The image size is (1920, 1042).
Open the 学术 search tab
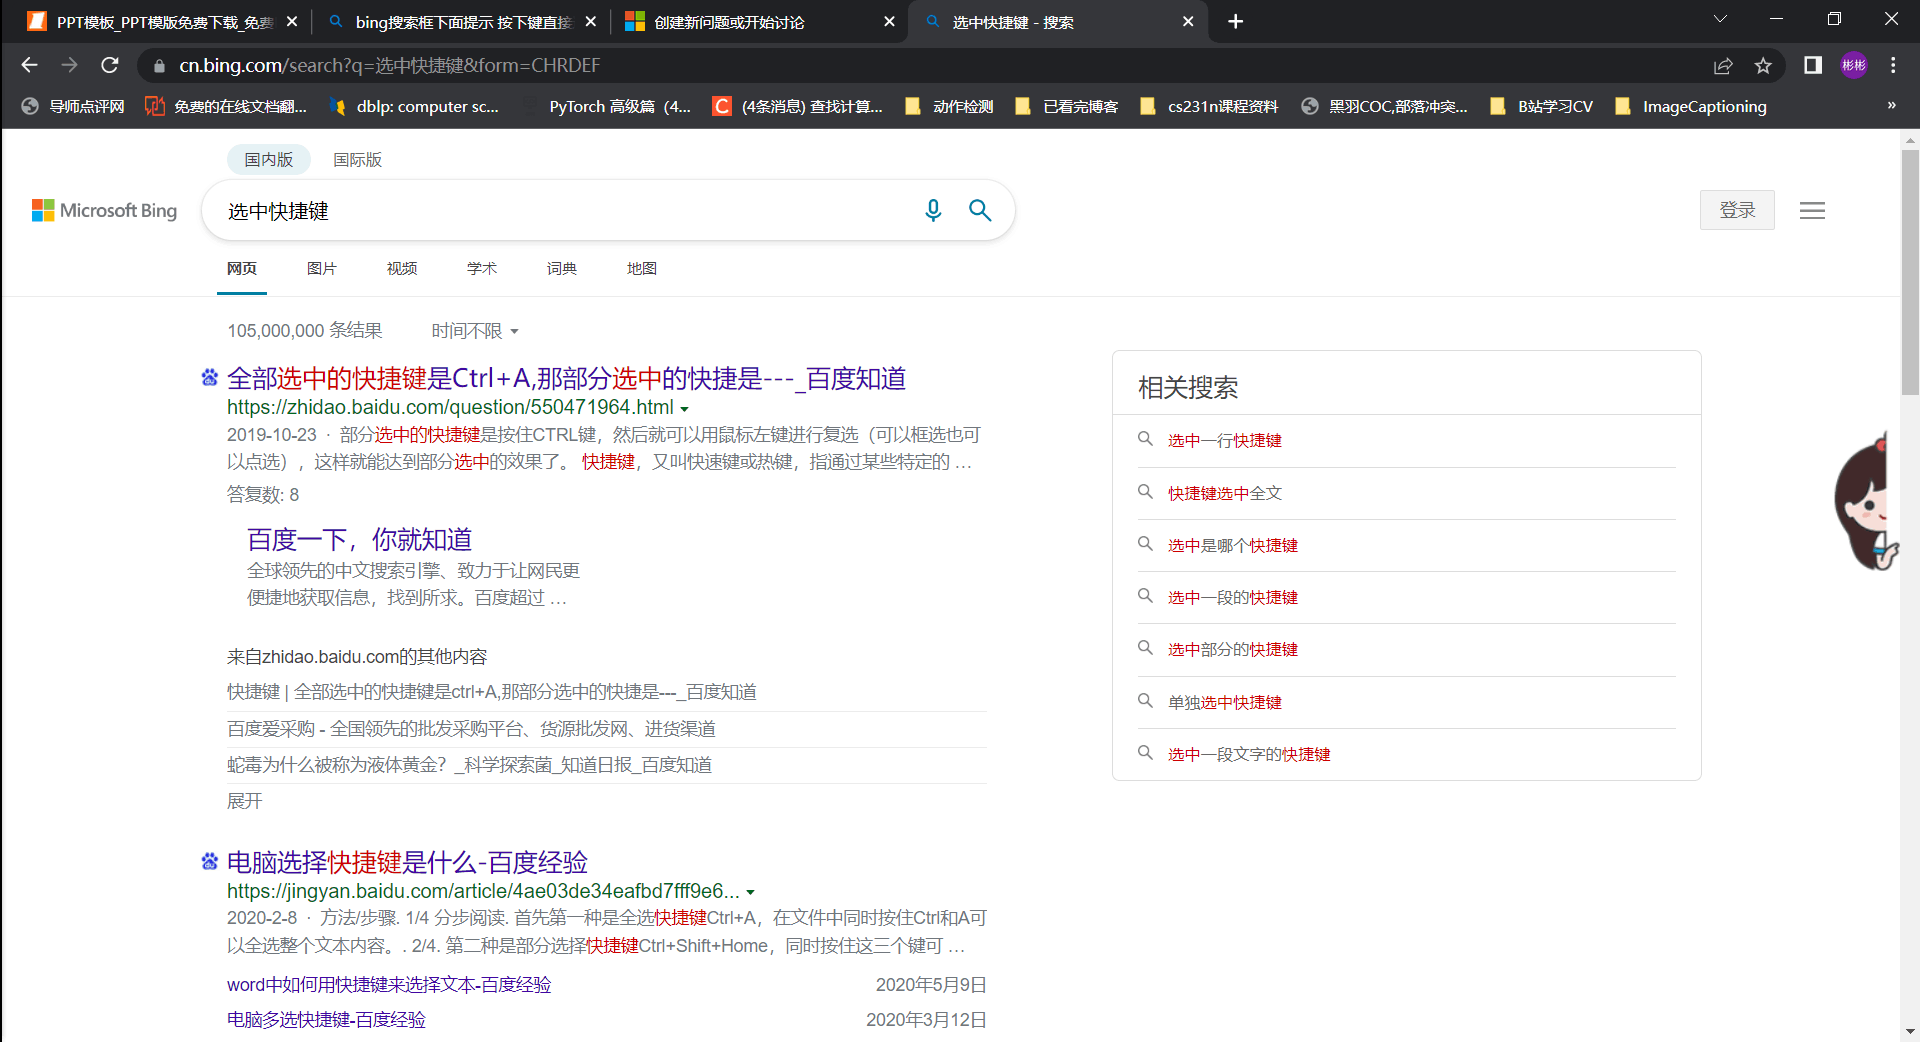click(482, 268)
